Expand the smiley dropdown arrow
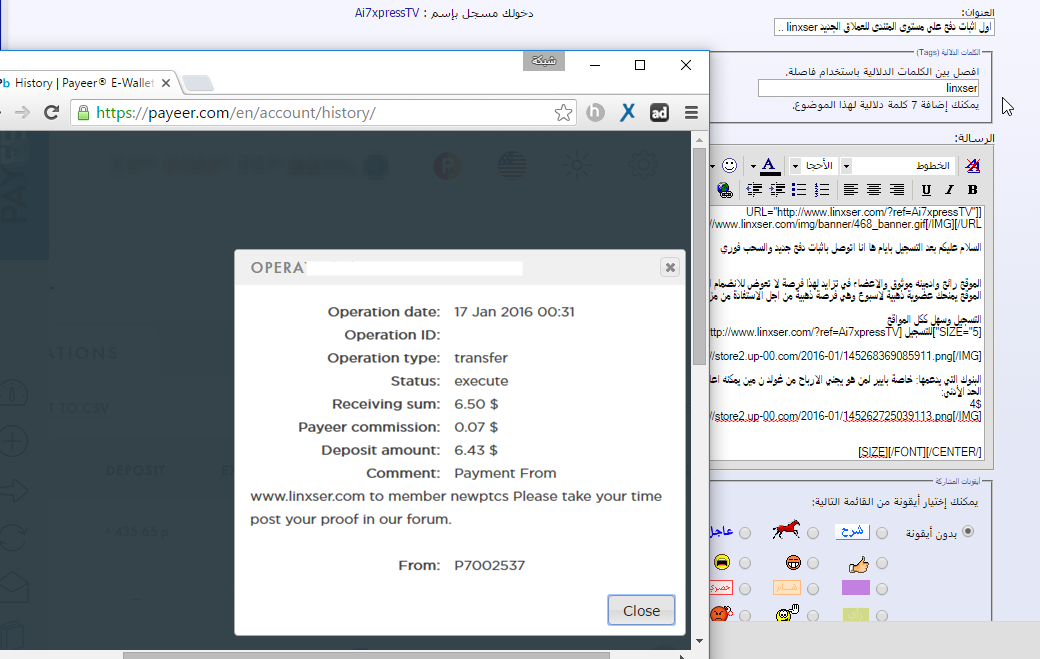The width and height of the screenshot is (1040, 659). click(712, 166)
